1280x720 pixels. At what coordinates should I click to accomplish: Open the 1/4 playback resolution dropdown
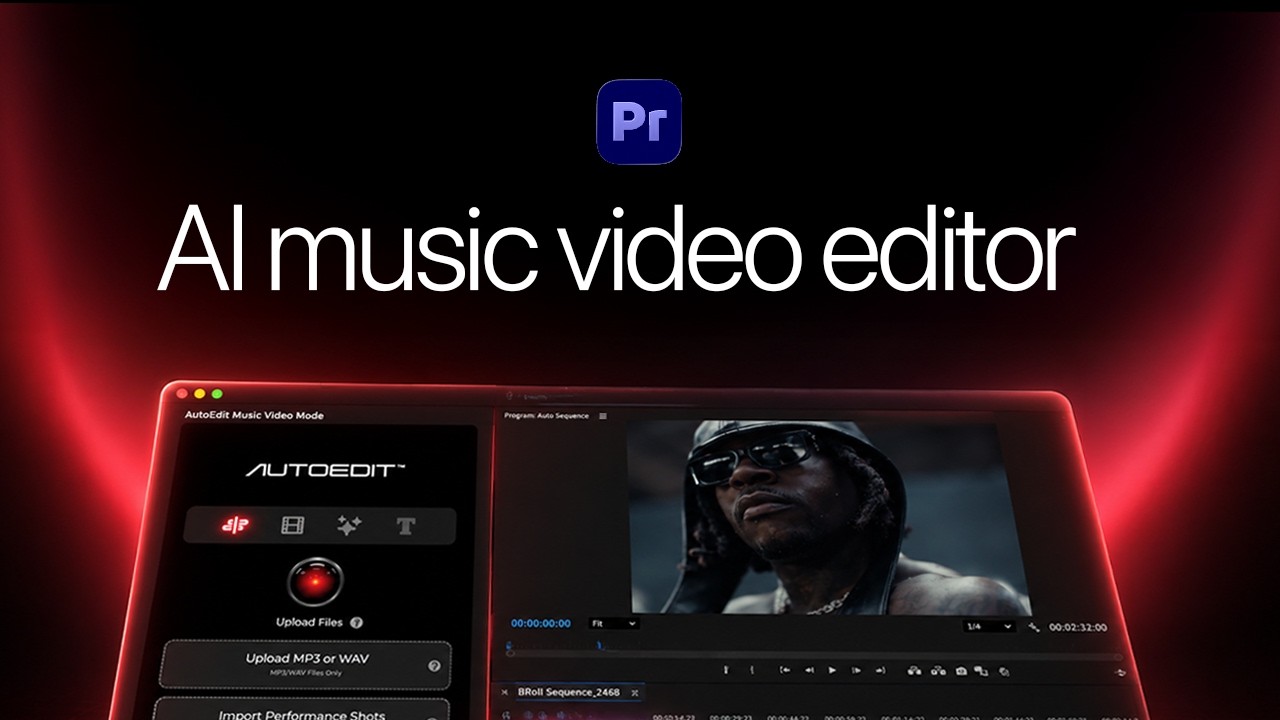(x=990, y=627)
